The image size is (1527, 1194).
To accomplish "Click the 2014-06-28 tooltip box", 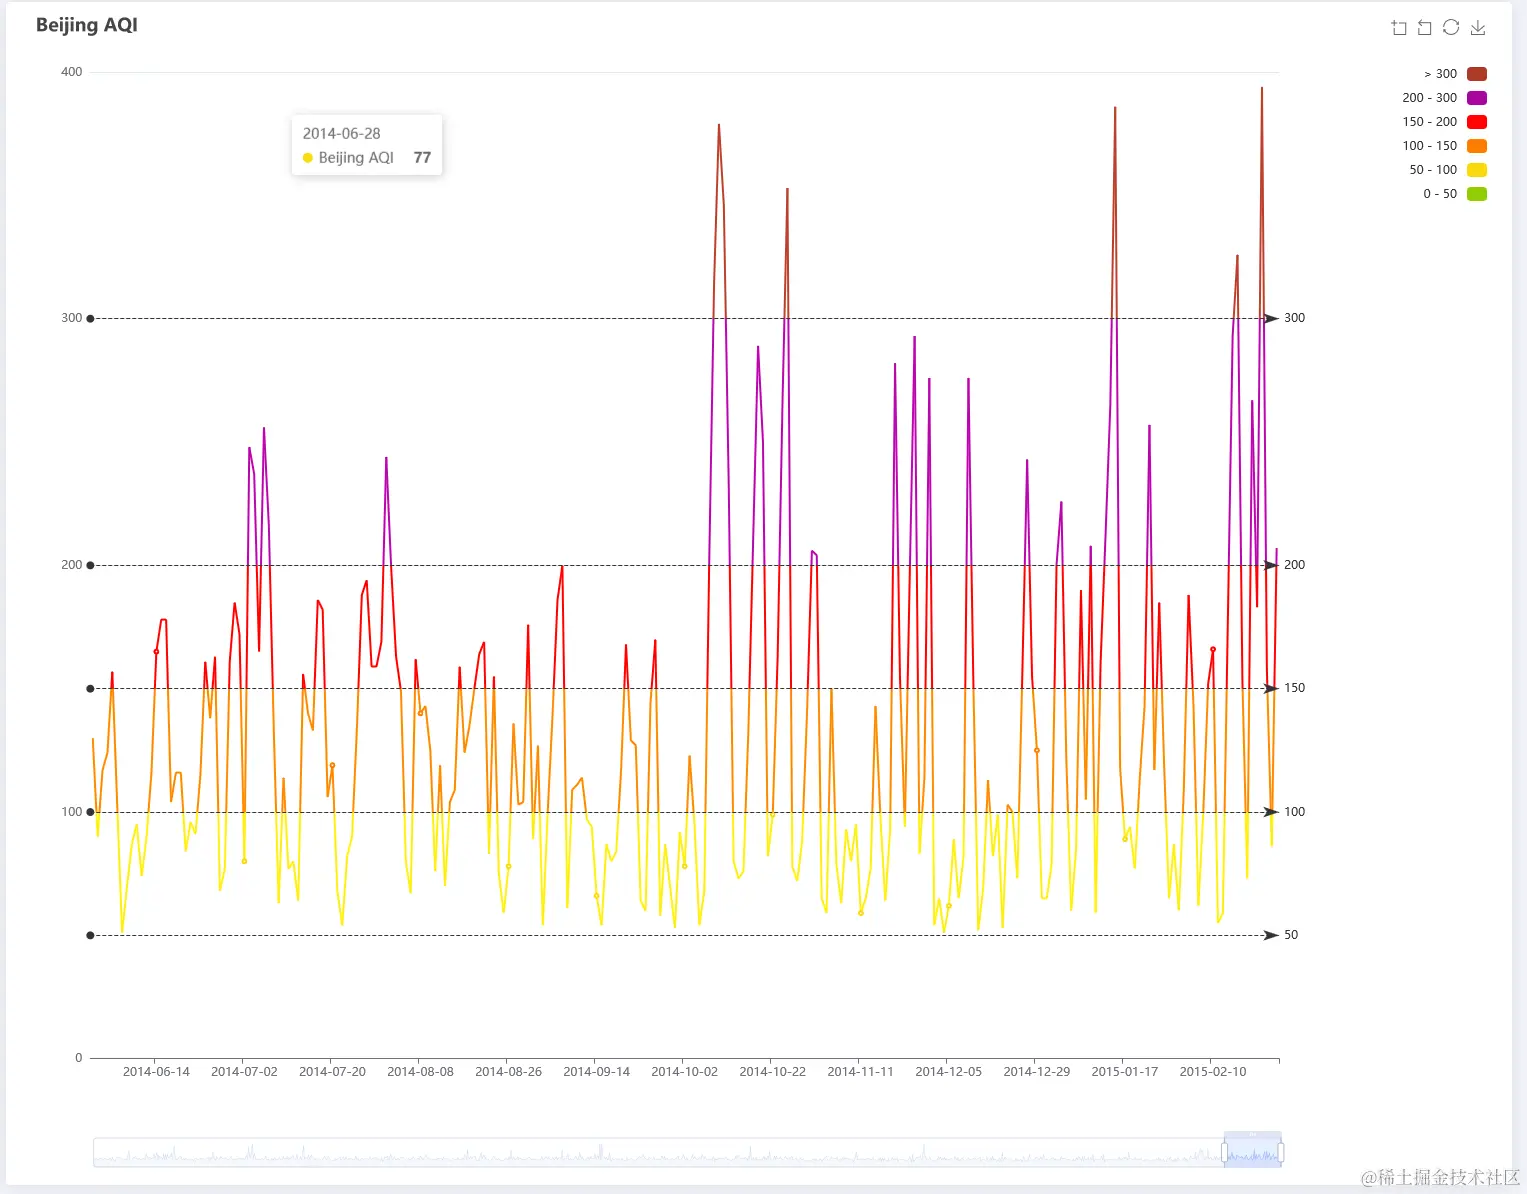I will (367, 146).
